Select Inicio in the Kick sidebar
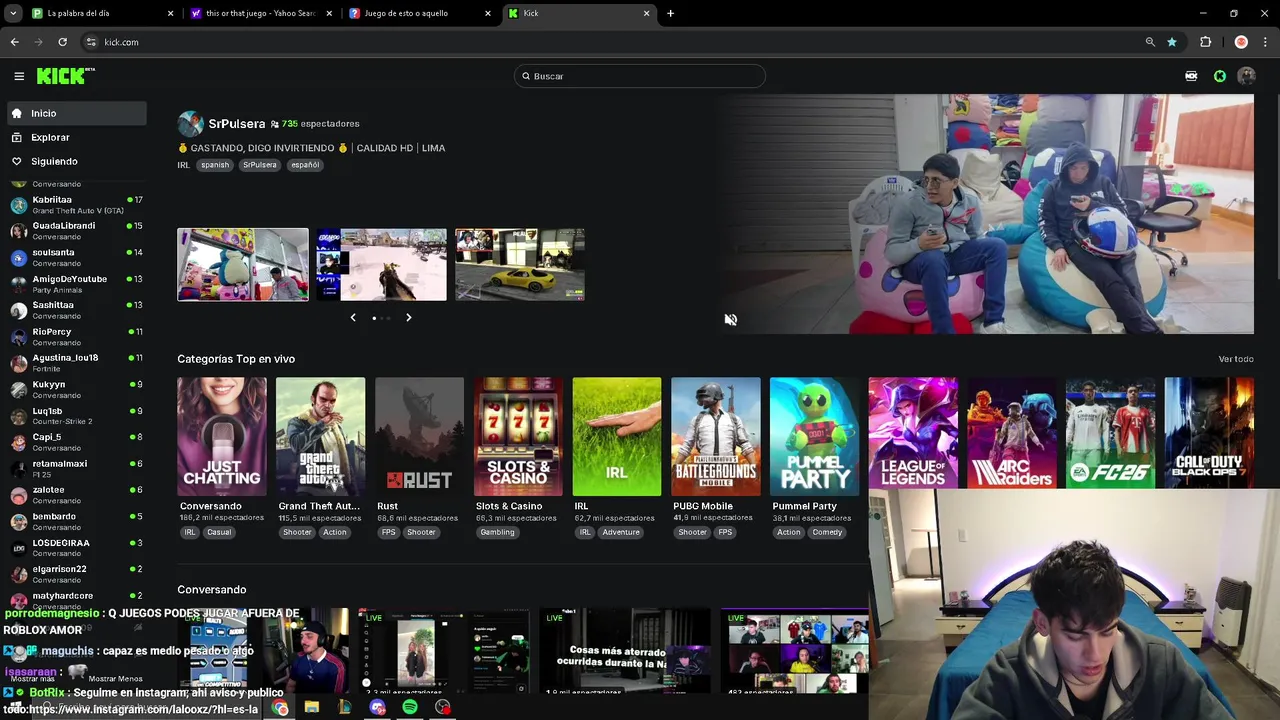The width and height of the screenshot is (1280, 720). pyautogui.click(x=76, y=113)
